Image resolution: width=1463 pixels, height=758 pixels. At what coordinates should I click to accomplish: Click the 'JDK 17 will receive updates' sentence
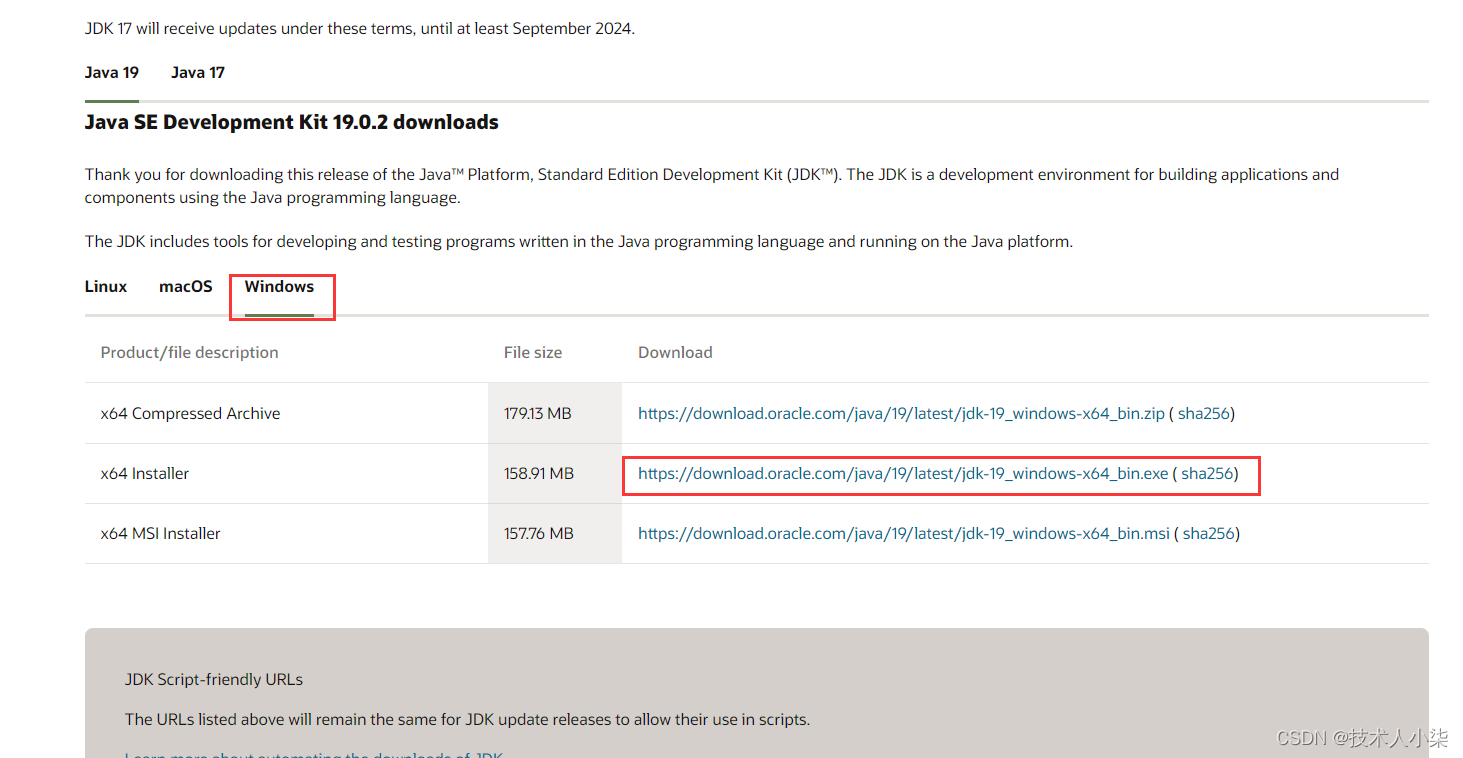pos(360,29)
